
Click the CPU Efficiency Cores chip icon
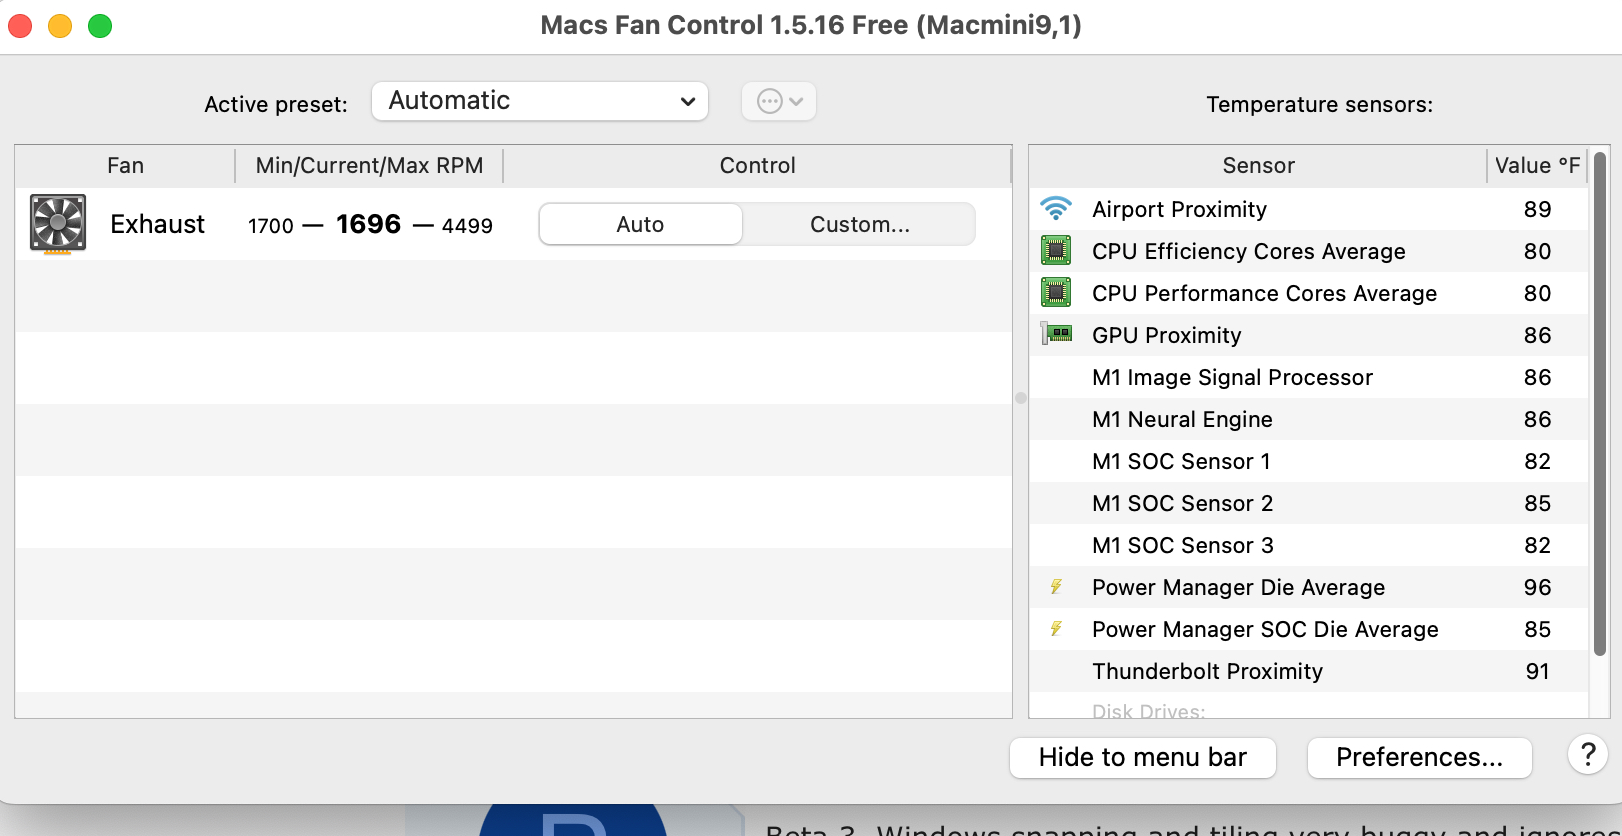pos(1056,250)
